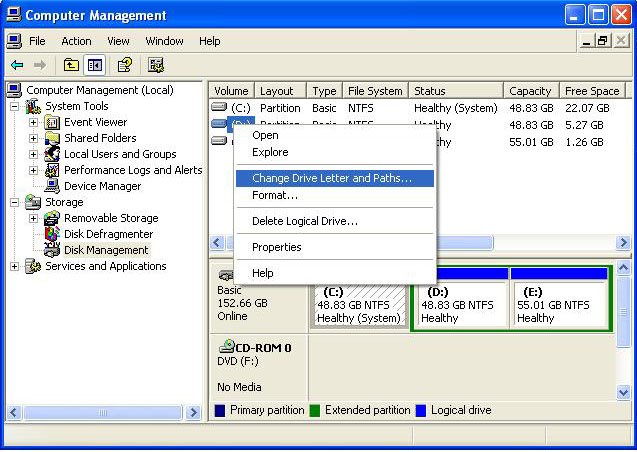This screenshot has width=637, height=452.
Task: Open the File menu
Action: click(37, 41)
